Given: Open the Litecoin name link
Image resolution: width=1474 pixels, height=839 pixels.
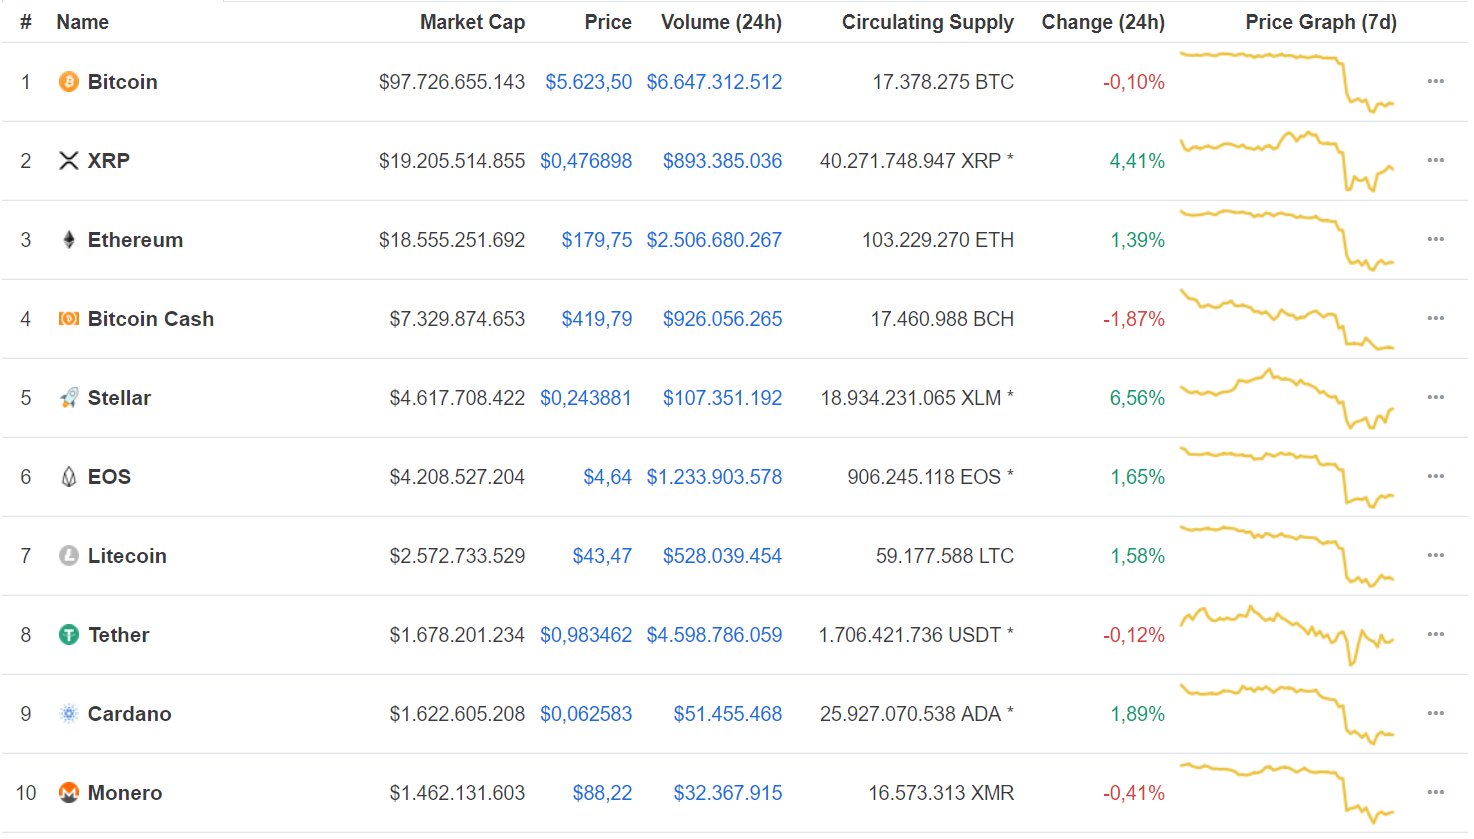Looking at the screenshot, I should [127, 556].
